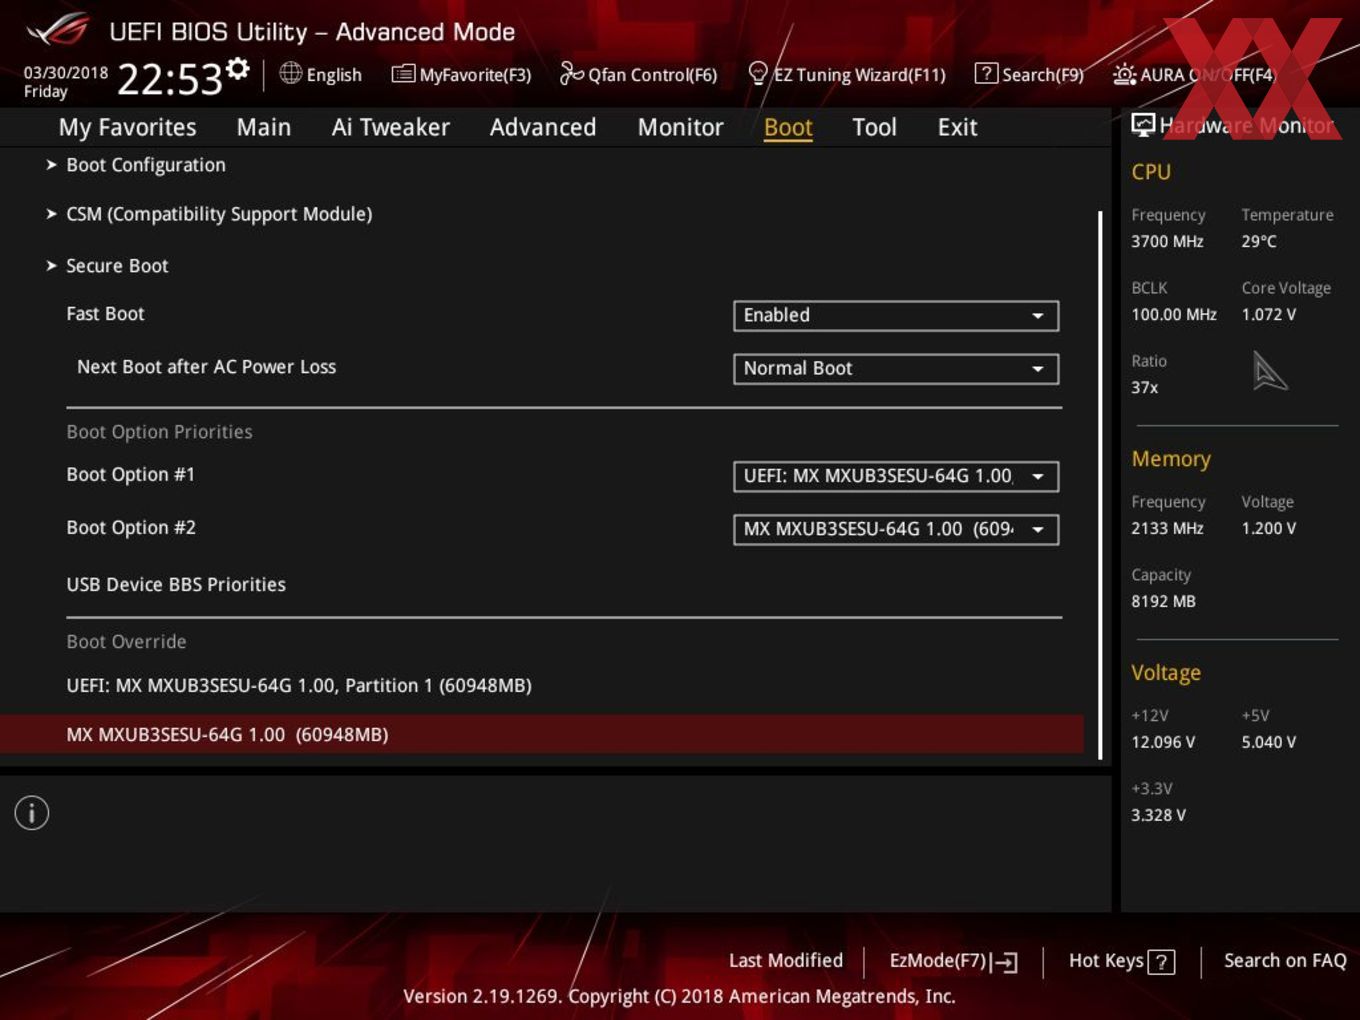
Task: Open Fast Boot dropdown
Action: pos(896,315)
